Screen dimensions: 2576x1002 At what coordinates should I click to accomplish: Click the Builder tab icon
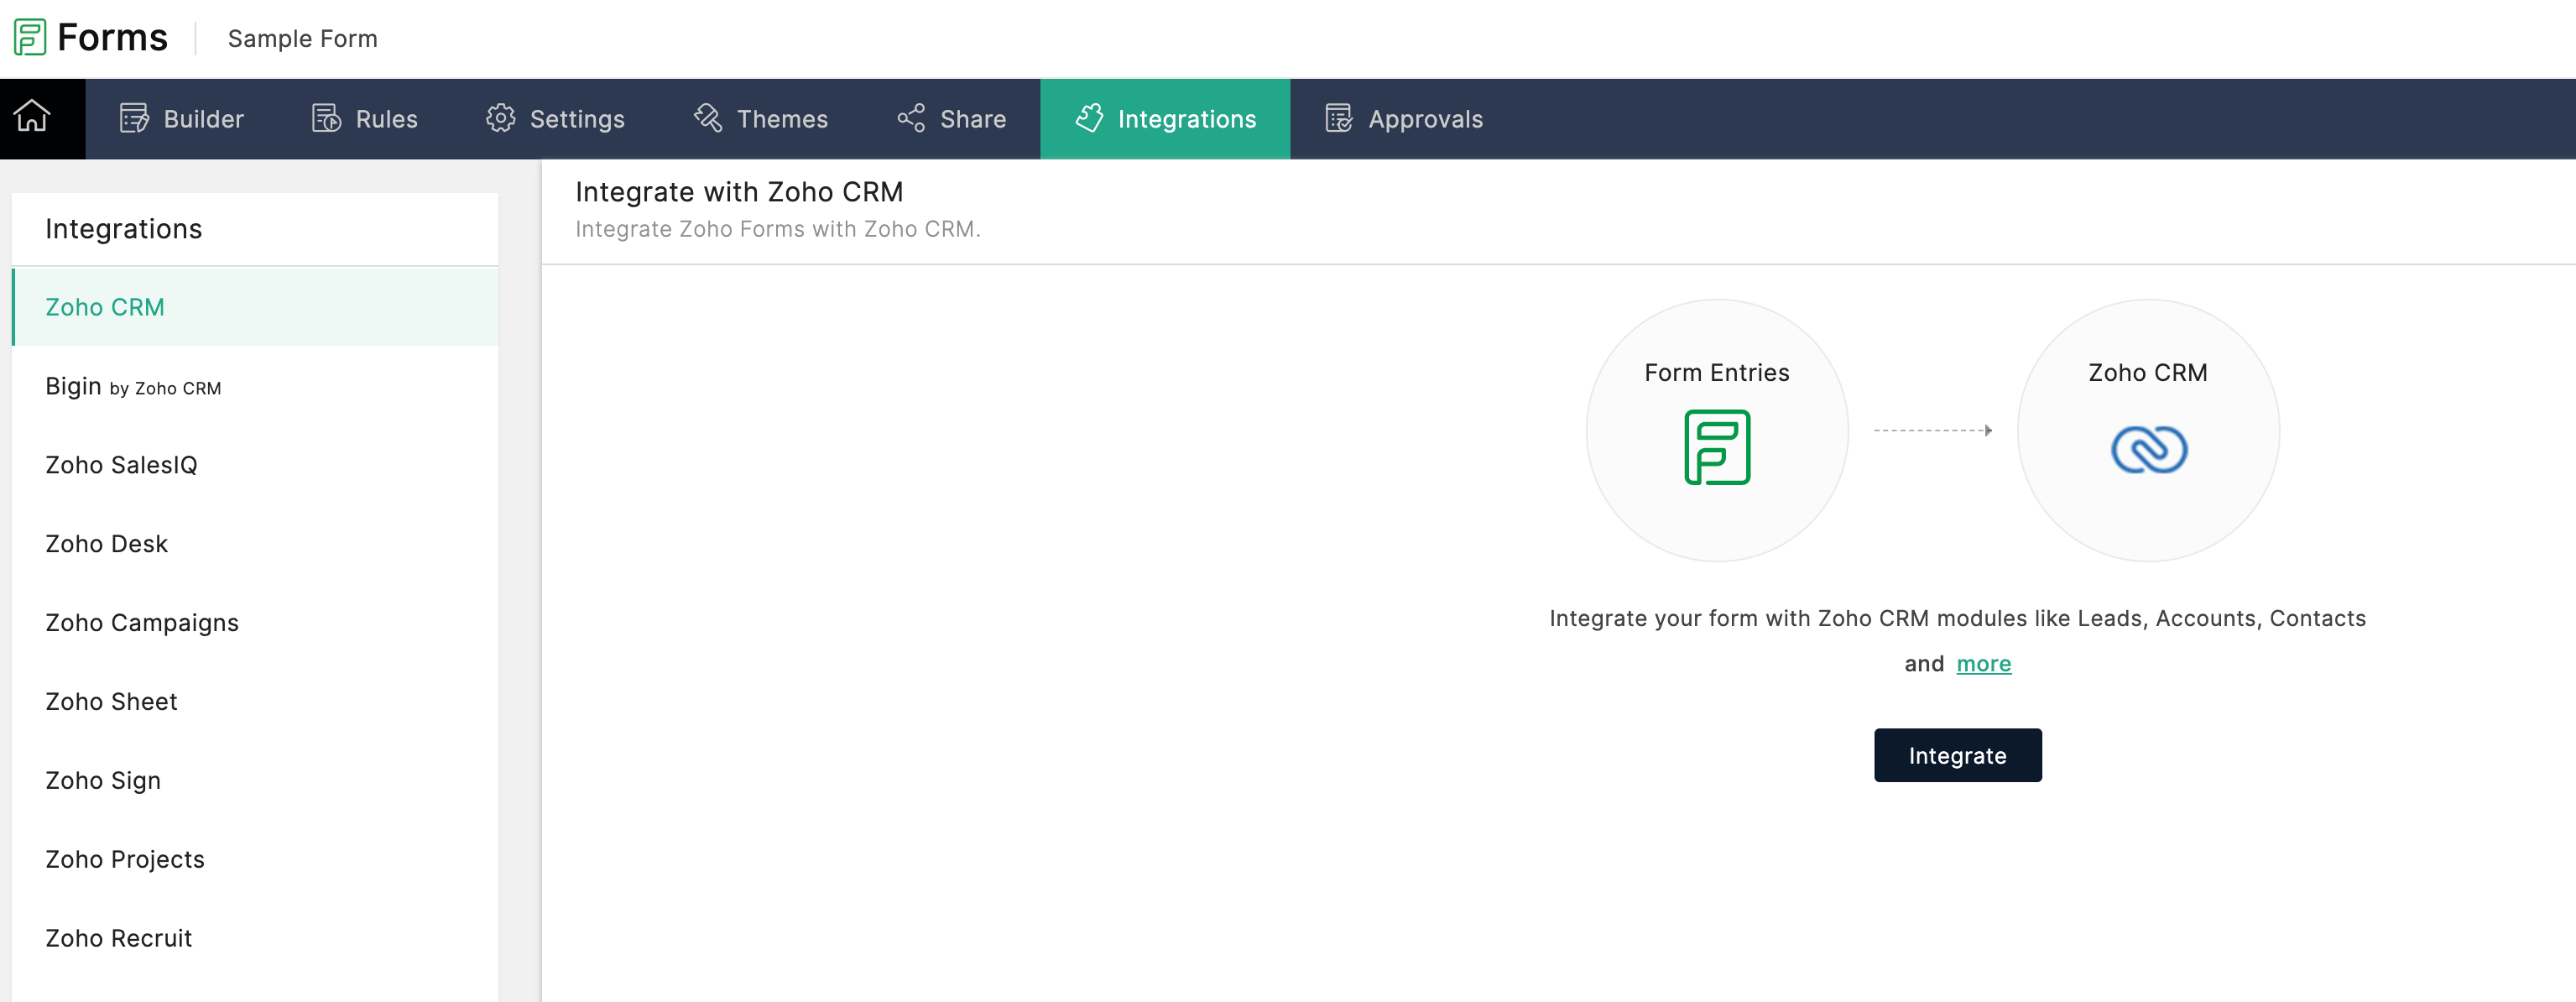pos(134,119)
